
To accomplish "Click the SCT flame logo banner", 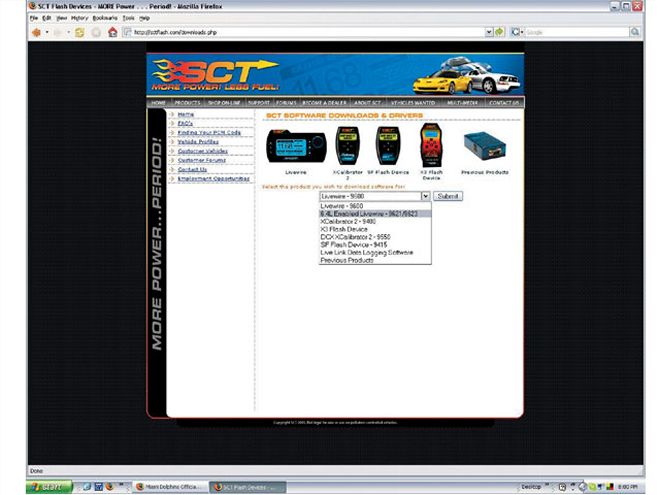I will click(215, 75).
